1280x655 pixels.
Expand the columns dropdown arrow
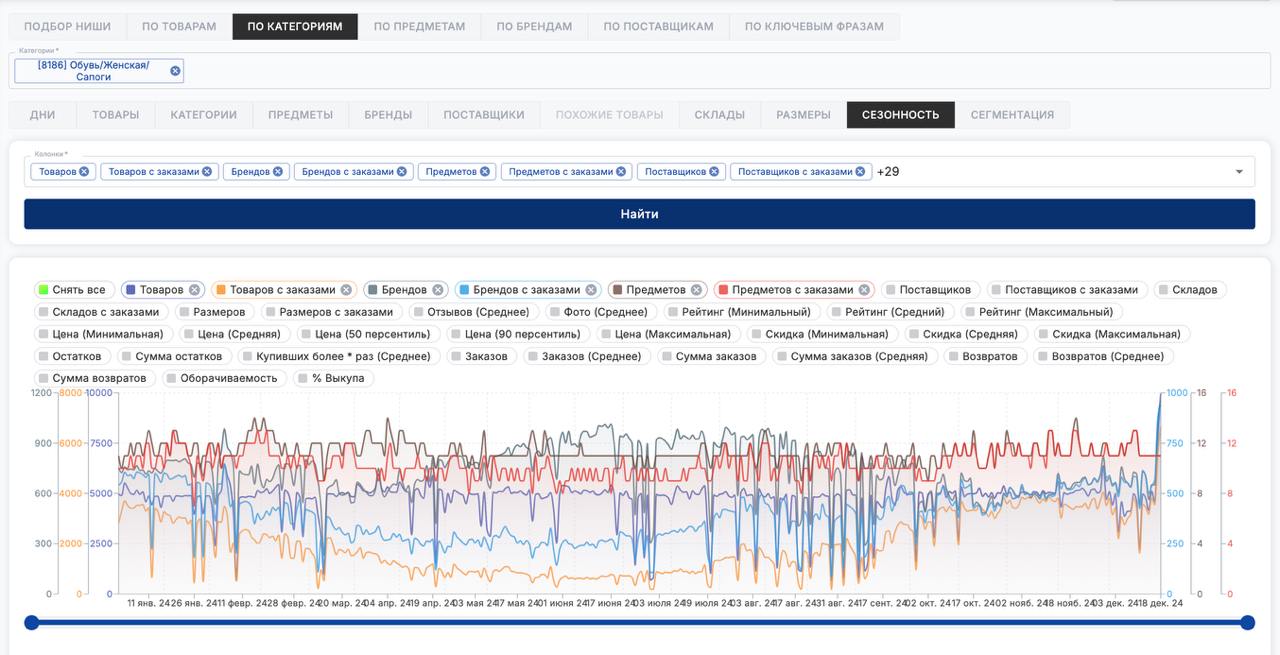(x=1239, y=172)
